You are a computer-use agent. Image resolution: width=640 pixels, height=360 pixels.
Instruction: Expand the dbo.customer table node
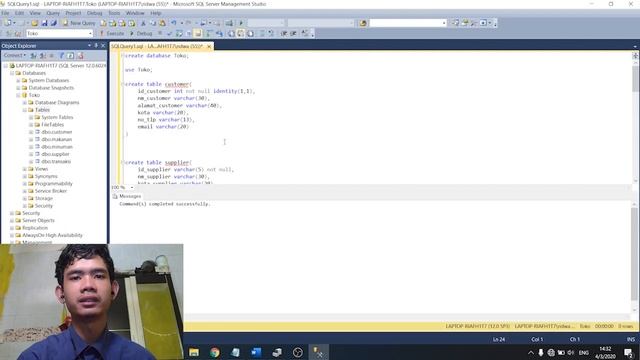pos(31,132)
